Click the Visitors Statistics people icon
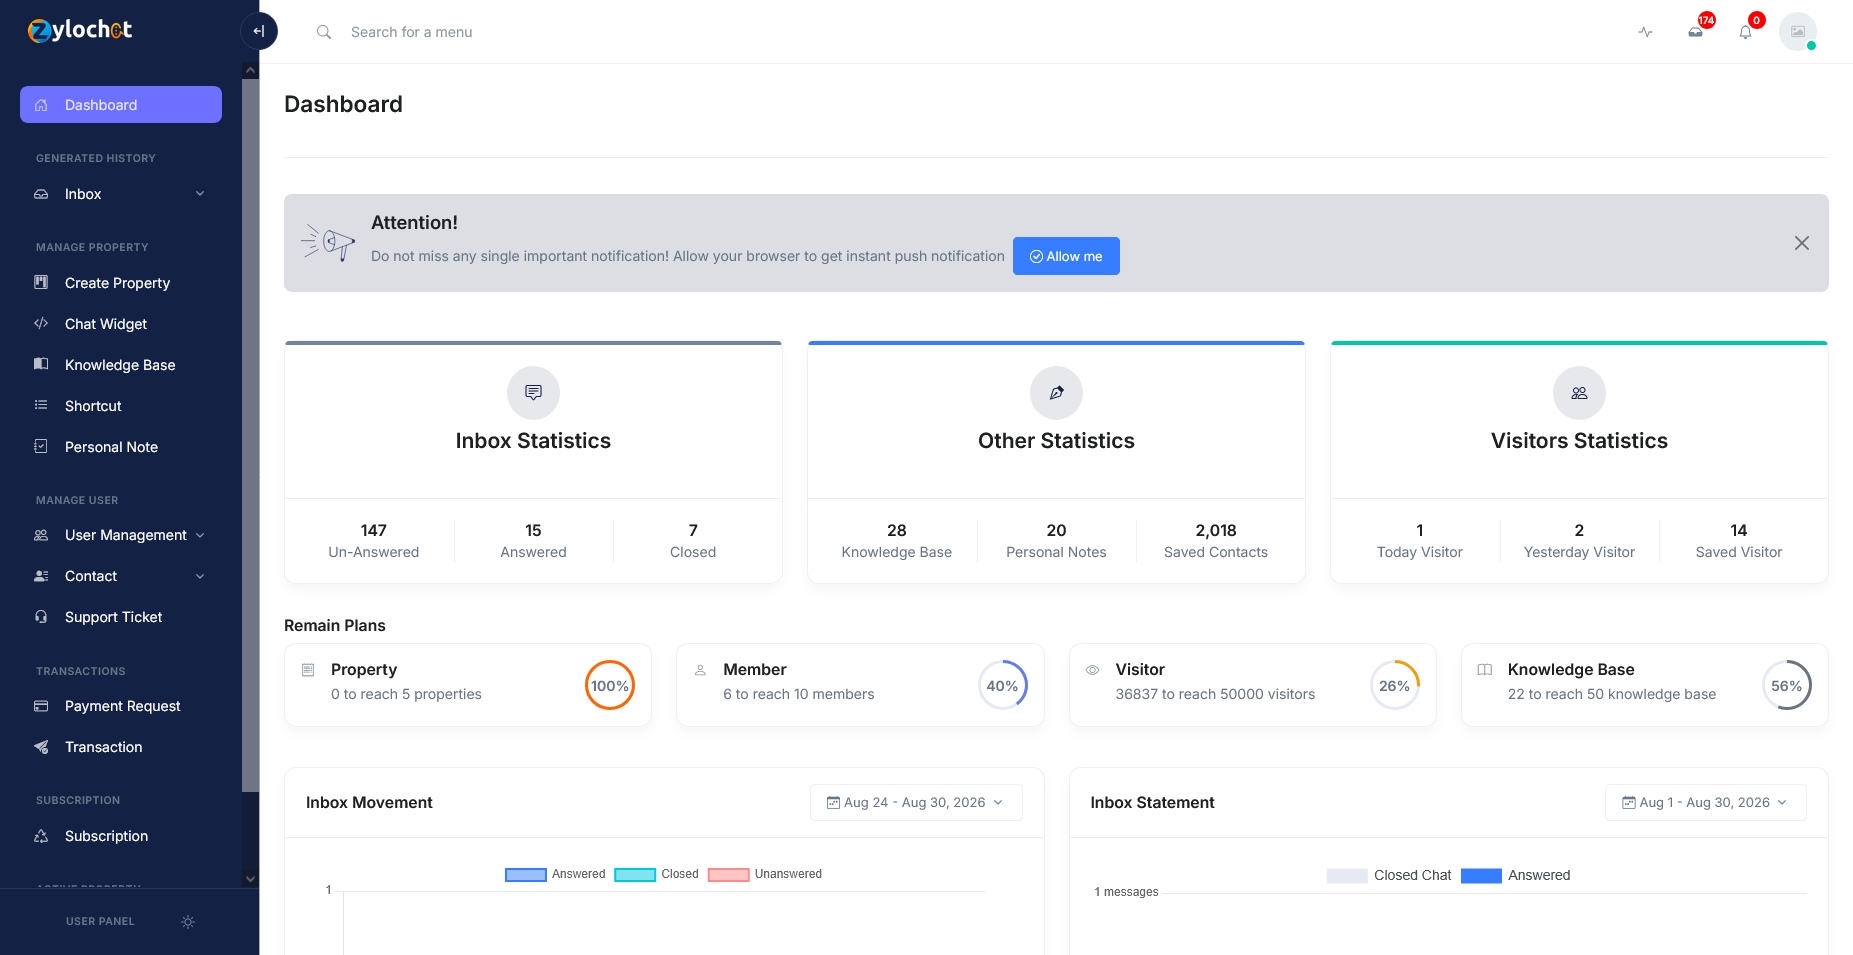Screen dimensions: 1853x955 [1579, 393]
